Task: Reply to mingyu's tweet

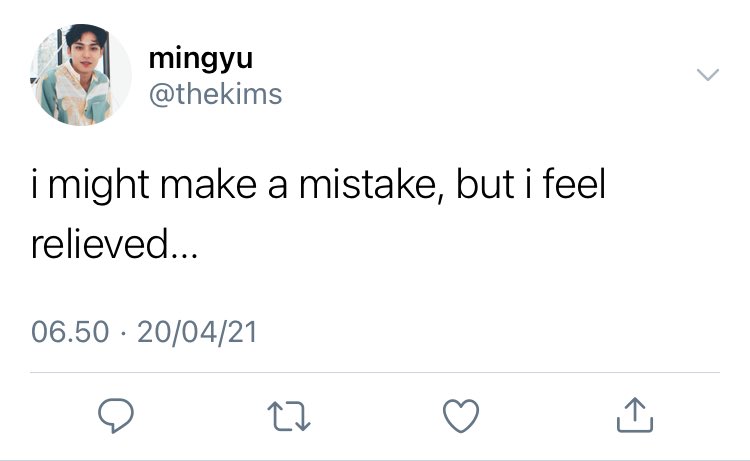Action: click(117, 414)
